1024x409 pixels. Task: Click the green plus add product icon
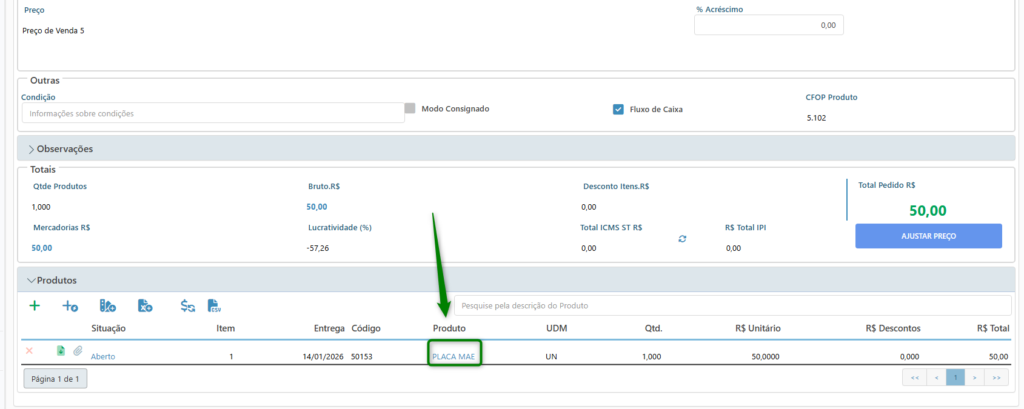point(35,305)
